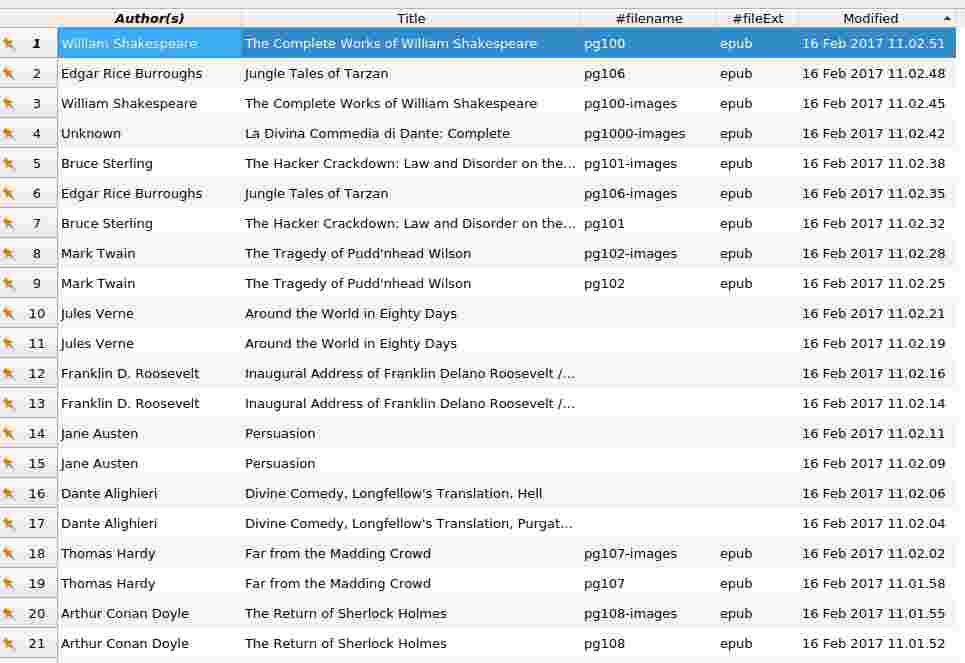This screenshot has width=965, height=663.
Task: Click the Inaugural Address title in row 13
Action: pyautogui.click(x=410, y=404)
